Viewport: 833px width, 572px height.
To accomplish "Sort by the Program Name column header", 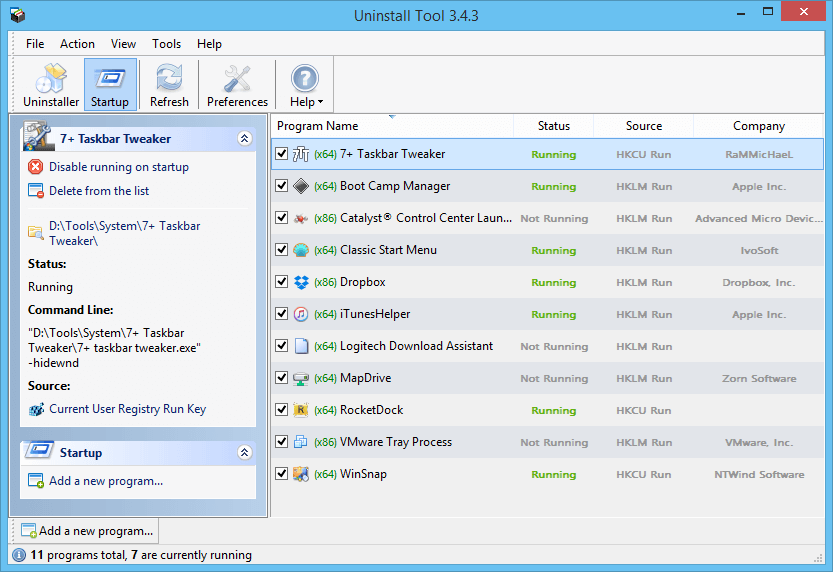I will 393,126.
